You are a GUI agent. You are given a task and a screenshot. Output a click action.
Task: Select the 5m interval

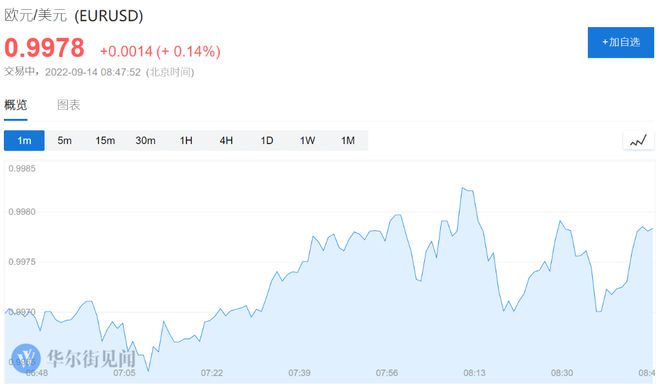(64, 141)
